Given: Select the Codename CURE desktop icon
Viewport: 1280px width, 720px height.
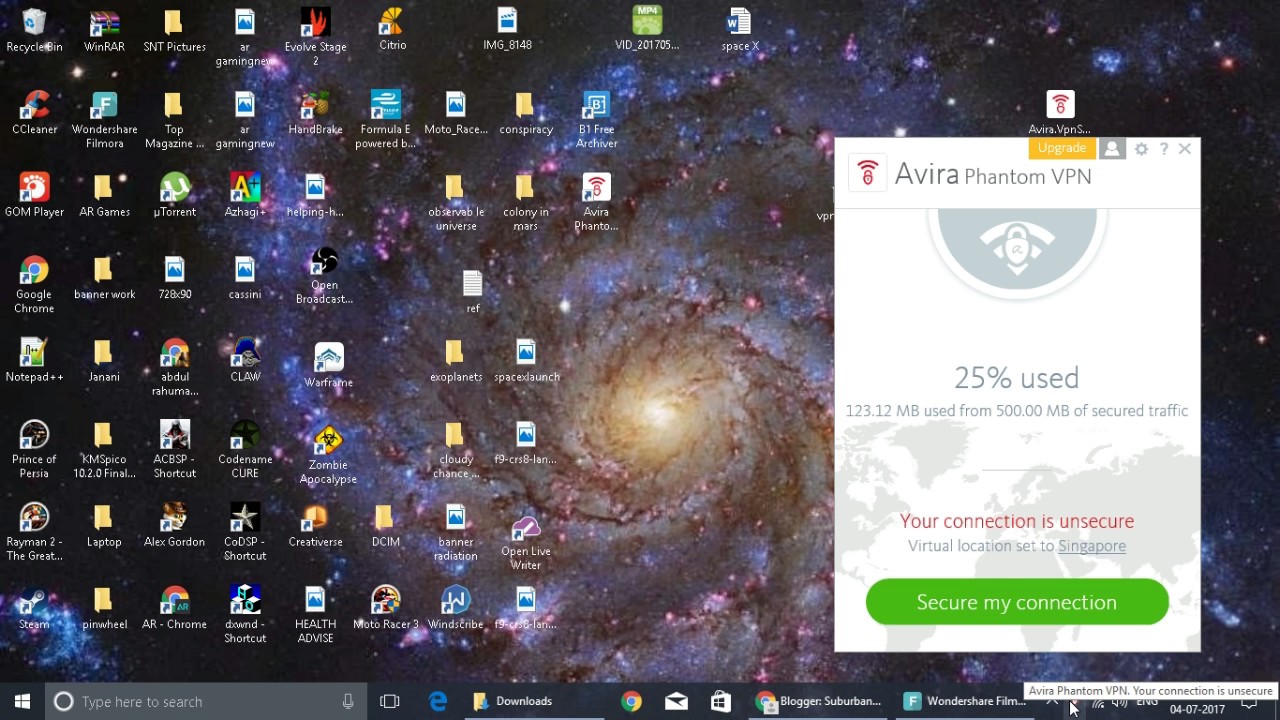Looking at the screenshot, I should pos(245,450).
